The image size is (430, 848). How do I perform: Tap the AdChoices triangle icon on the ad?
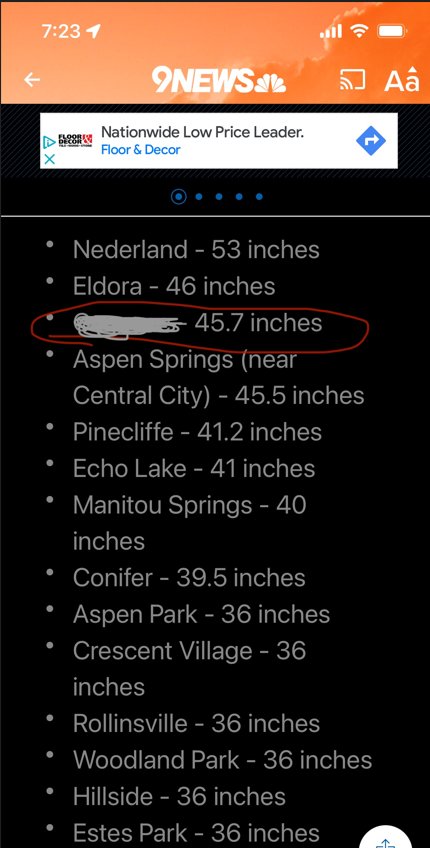(x=49, y=142)
